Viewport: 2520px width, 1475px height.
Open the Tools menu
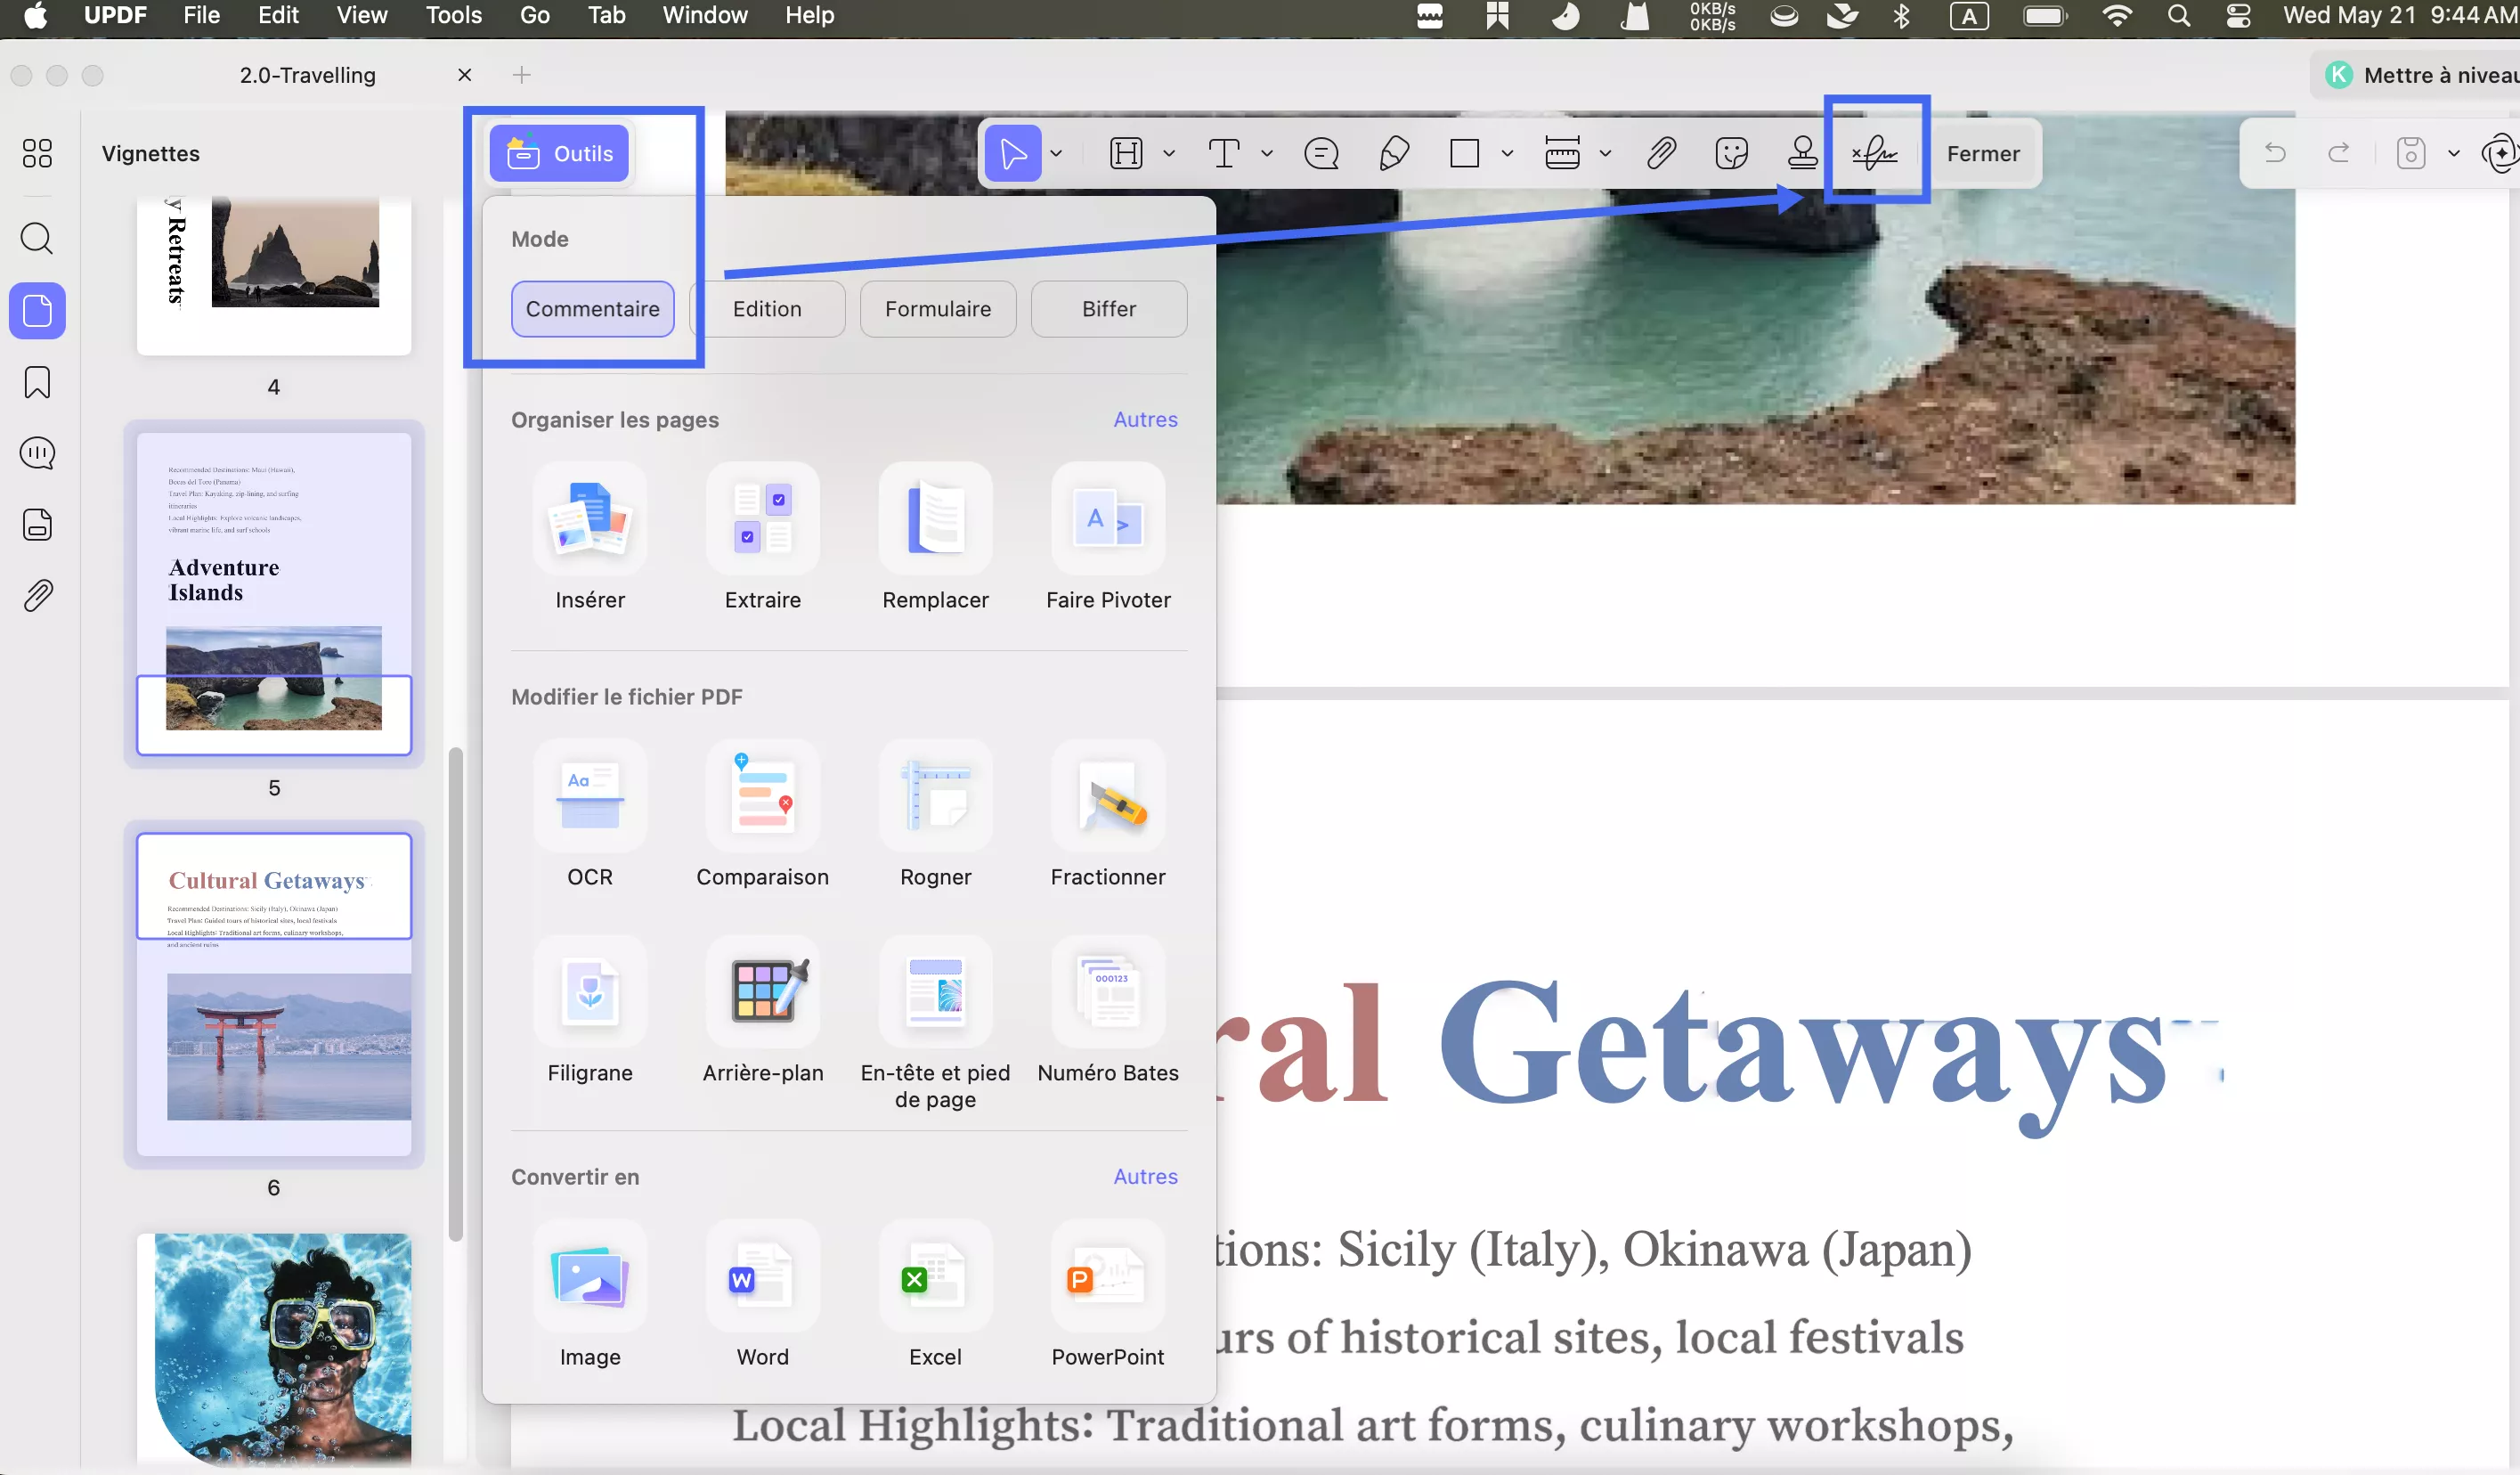click(x=453, y=16)
